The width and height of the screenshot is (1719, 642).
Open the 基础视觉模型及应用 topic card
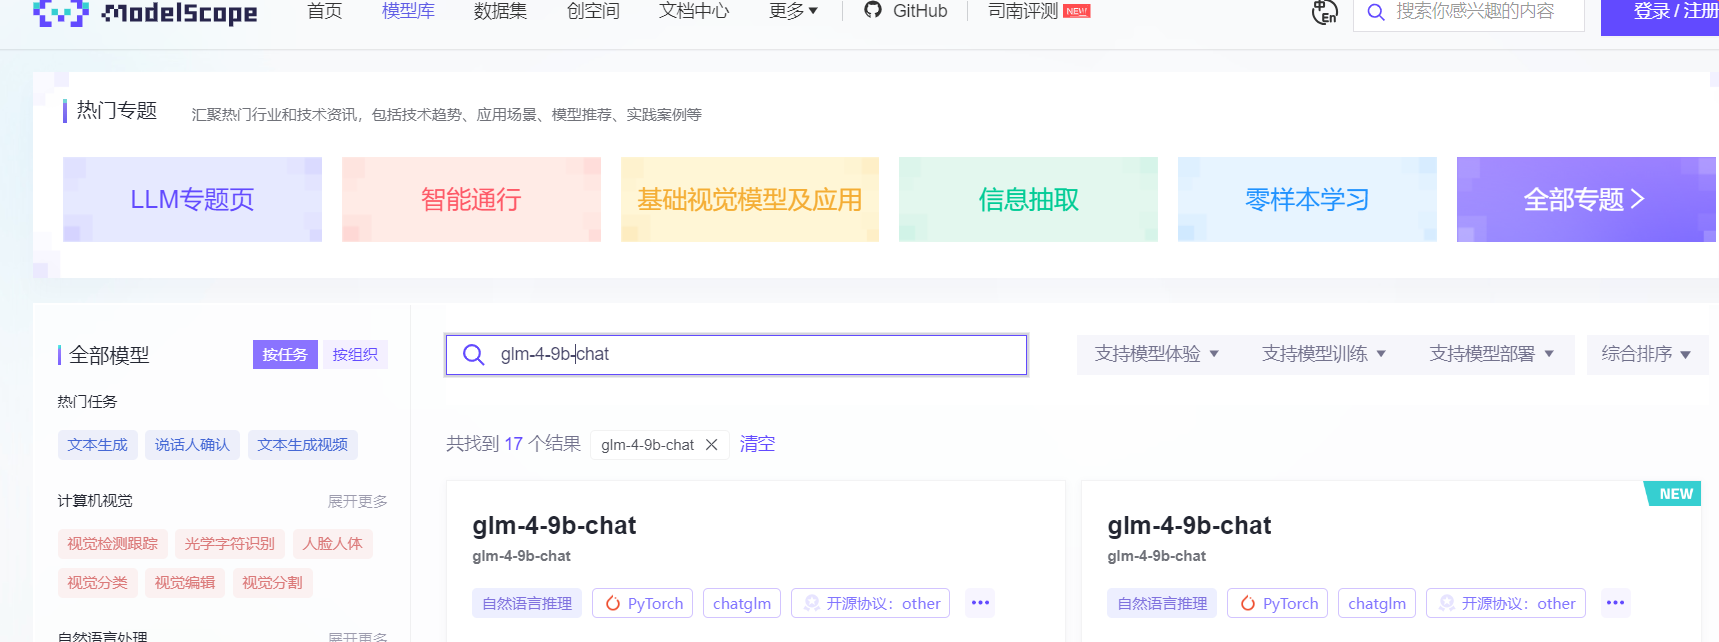[x=750, y=199]
